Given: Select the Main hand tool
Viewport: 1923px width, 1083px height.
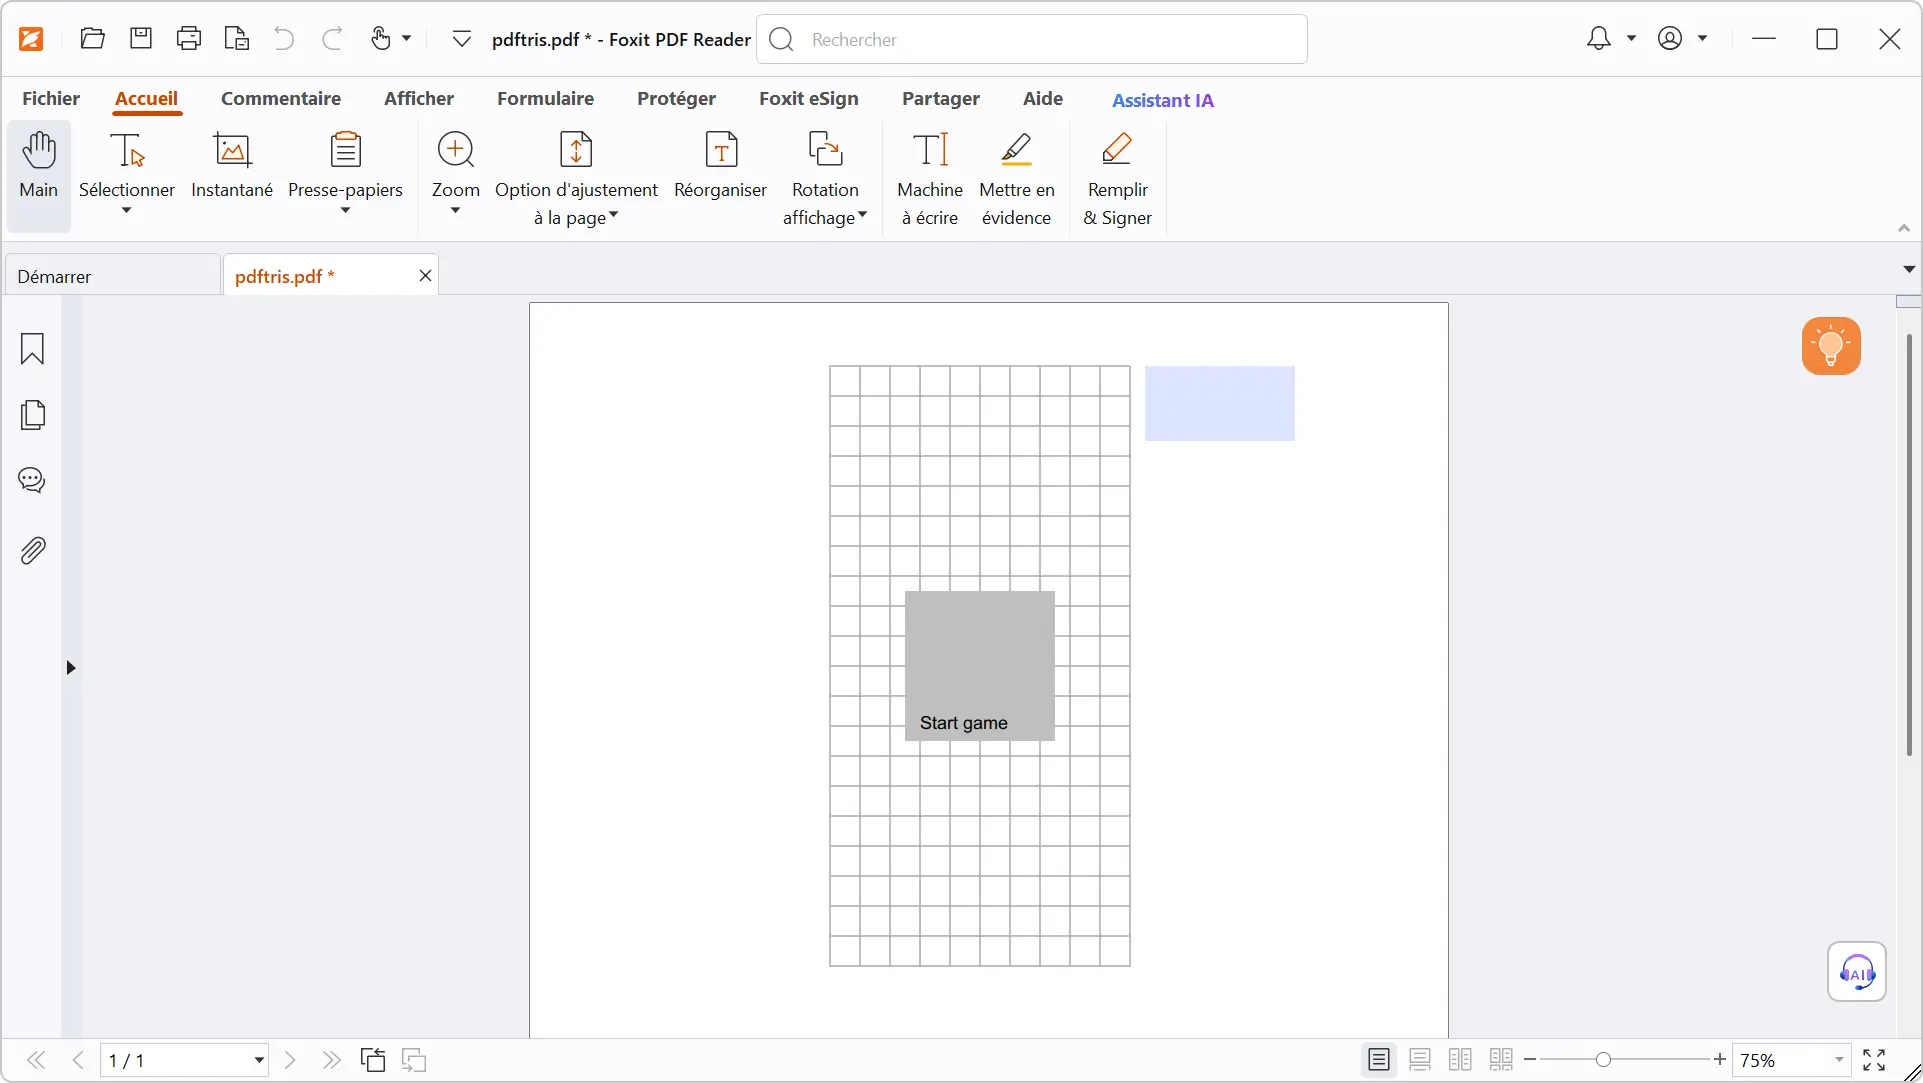Looking at the screenshot, I should pyautogui.click(x=39, y=176).
